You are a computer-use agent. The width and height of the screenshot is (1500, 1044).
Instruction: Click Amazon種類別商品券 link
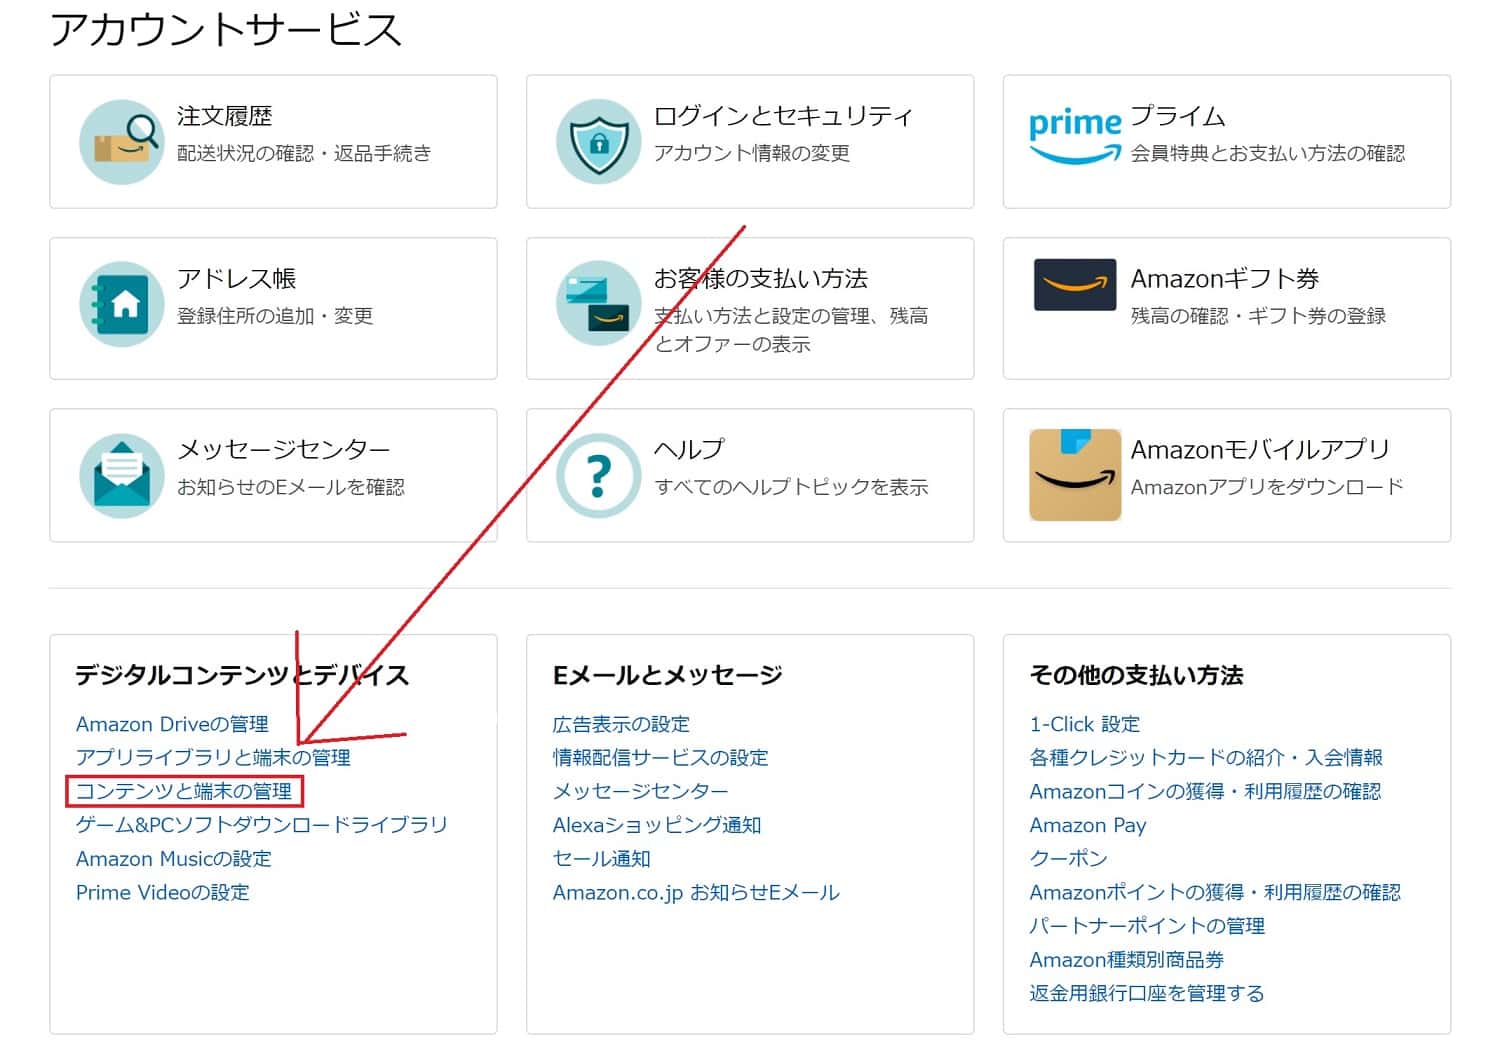pos(1127,960)
